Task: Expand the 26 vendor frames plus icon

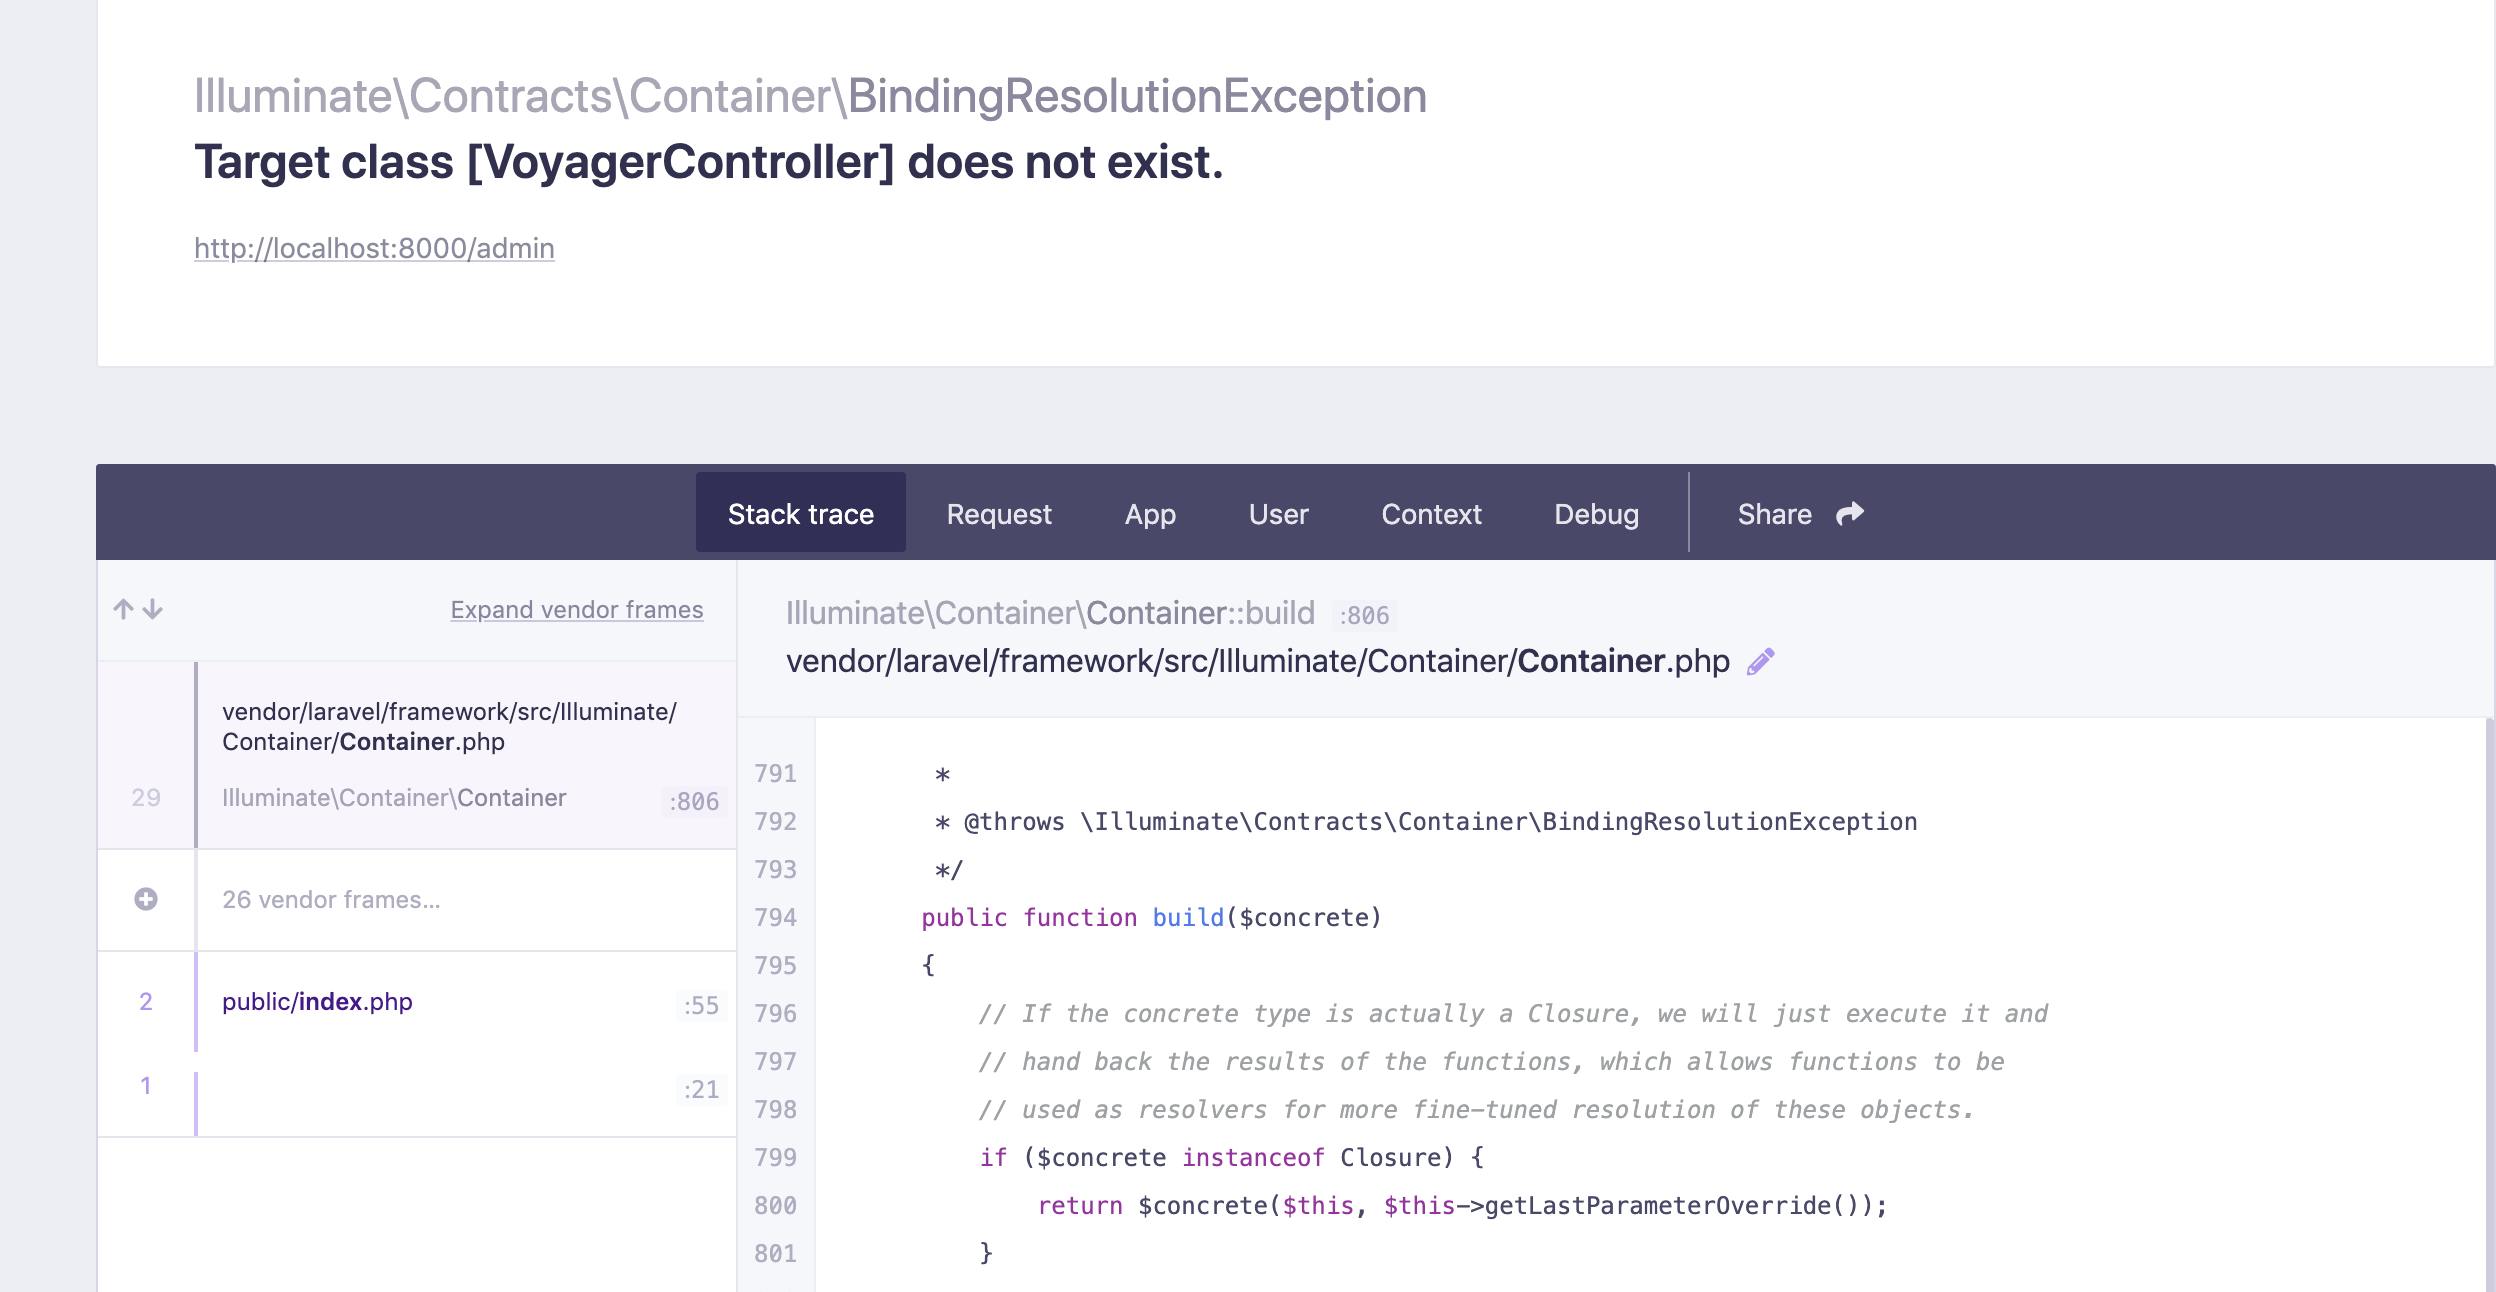Action: (146, 899)
